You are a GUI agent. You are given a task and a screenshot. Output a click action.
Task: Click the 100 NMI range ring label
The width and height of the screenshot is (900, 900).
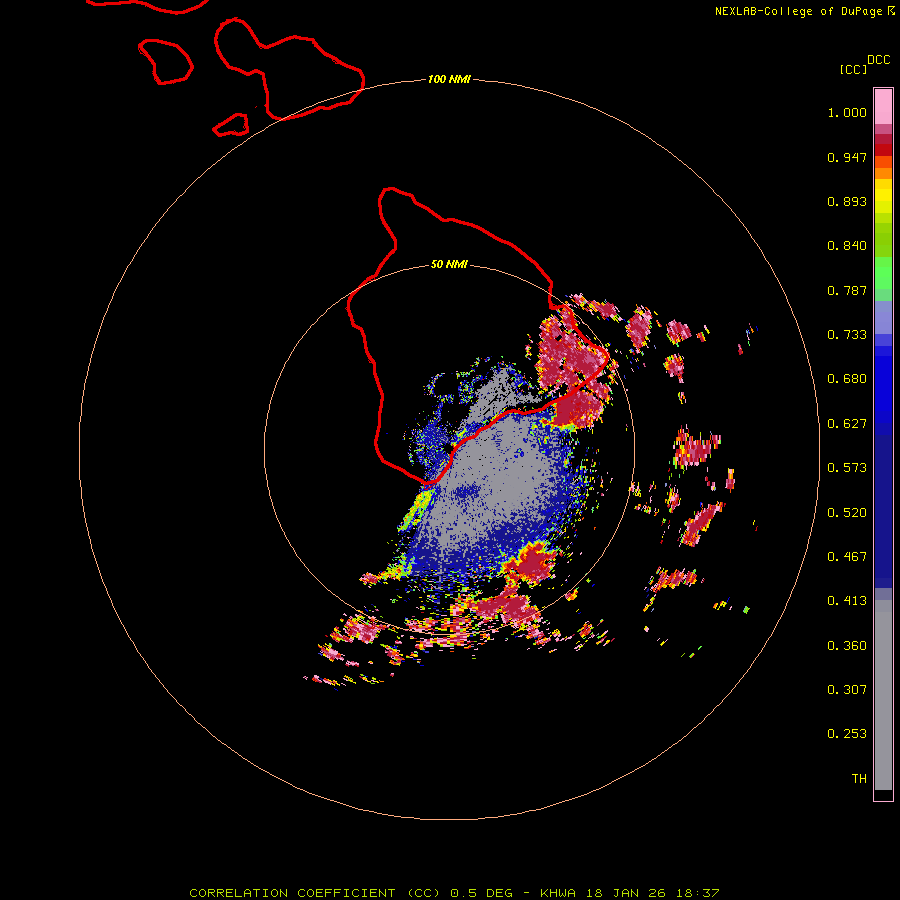[449, 79]
